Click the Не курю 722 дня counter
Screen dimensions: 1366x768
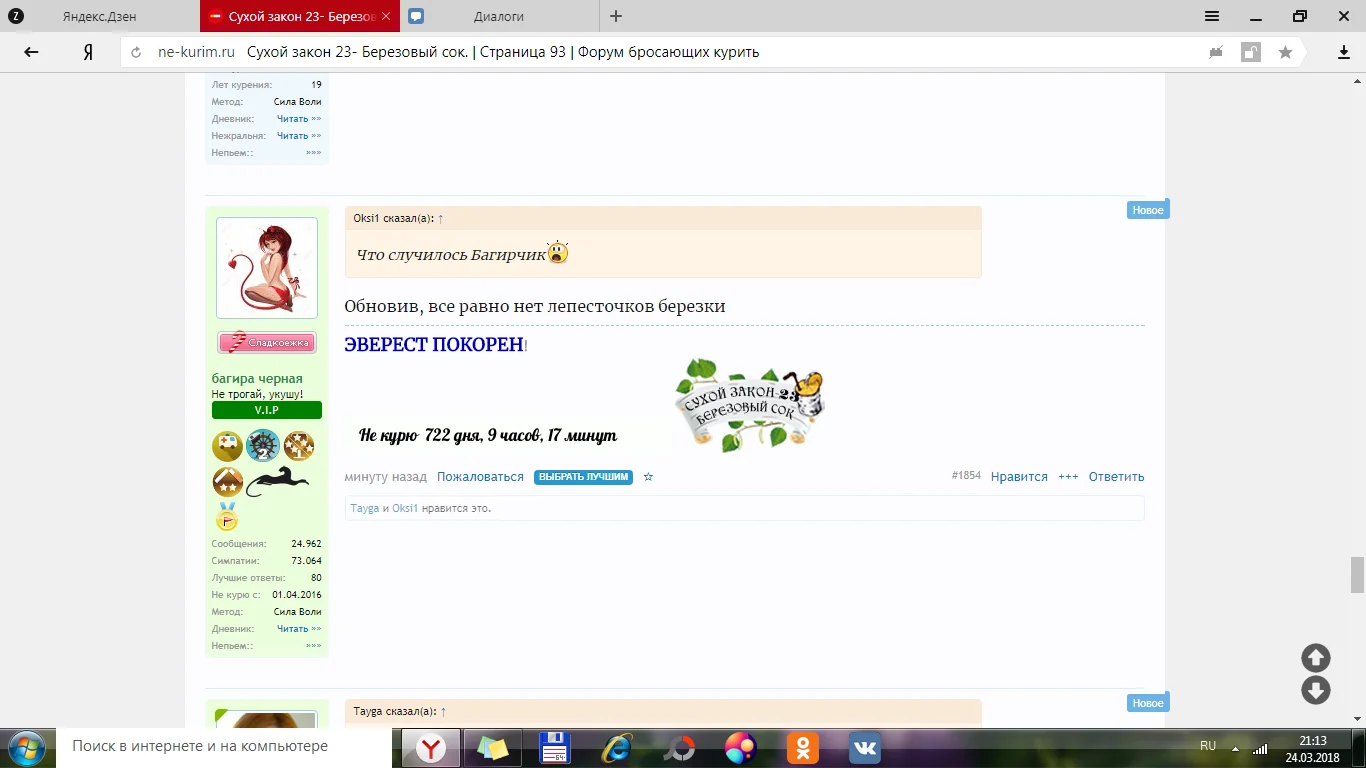click(x=488, y=435)
